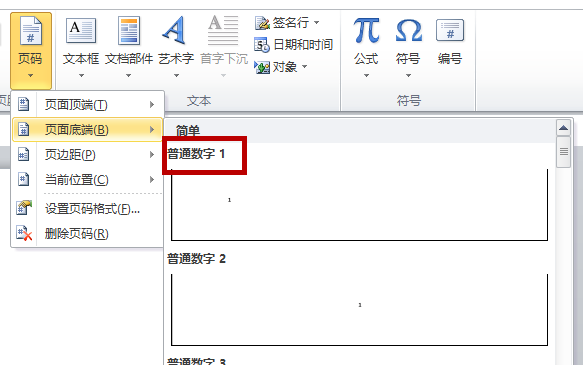Click the 首字下沉 drop cap icon
Viewport: 583px width, 365px height.
click(223, 30)
